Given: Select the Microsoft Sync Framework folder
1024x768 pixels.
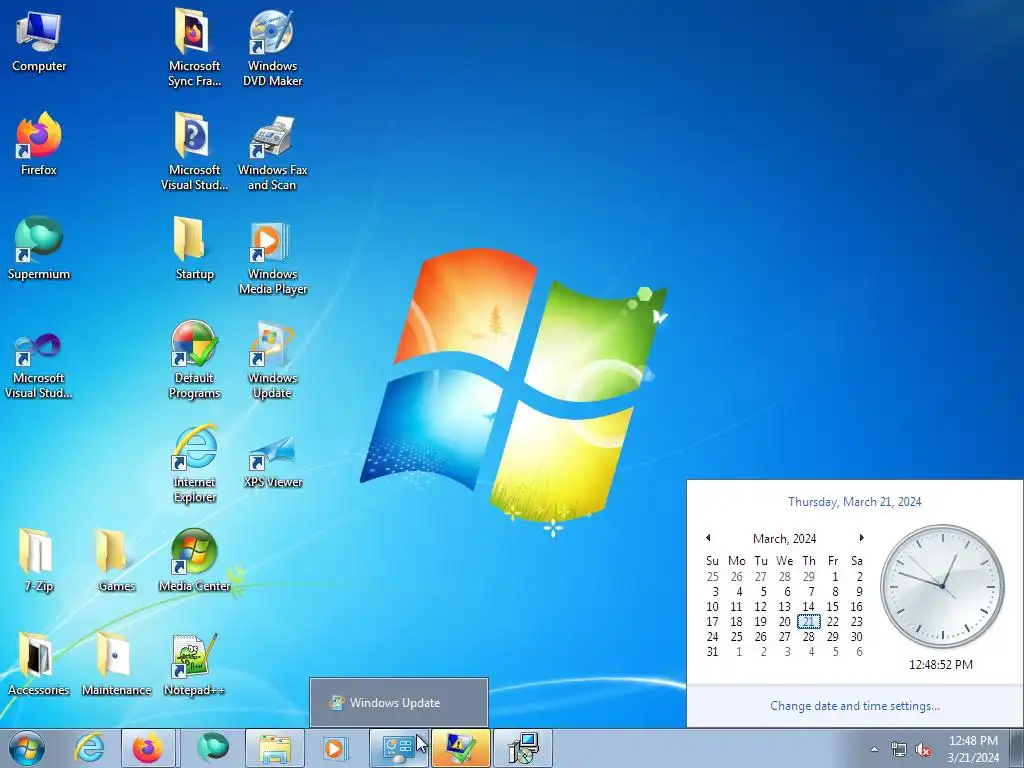Looking at the screenshot, I should tap(194, 48).
